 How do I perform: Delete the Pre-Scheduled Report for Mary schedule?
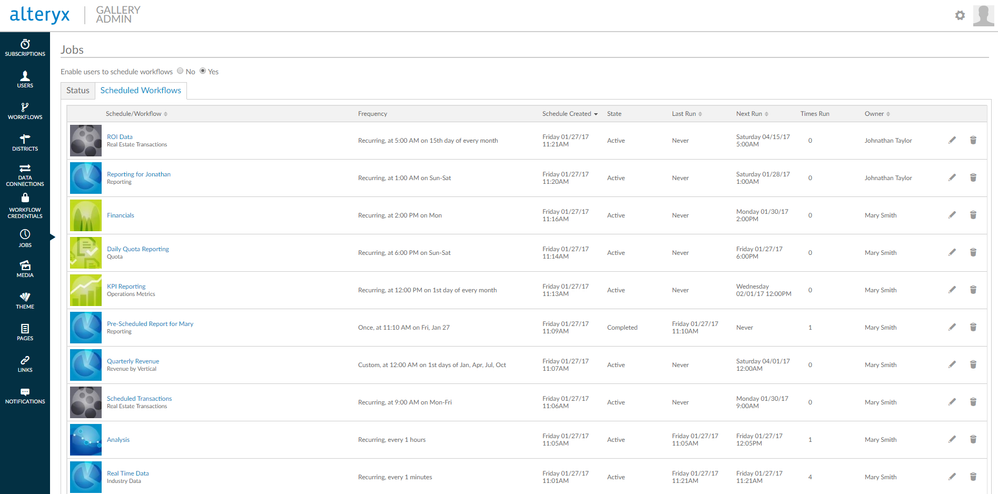click(x=973, y=327)
